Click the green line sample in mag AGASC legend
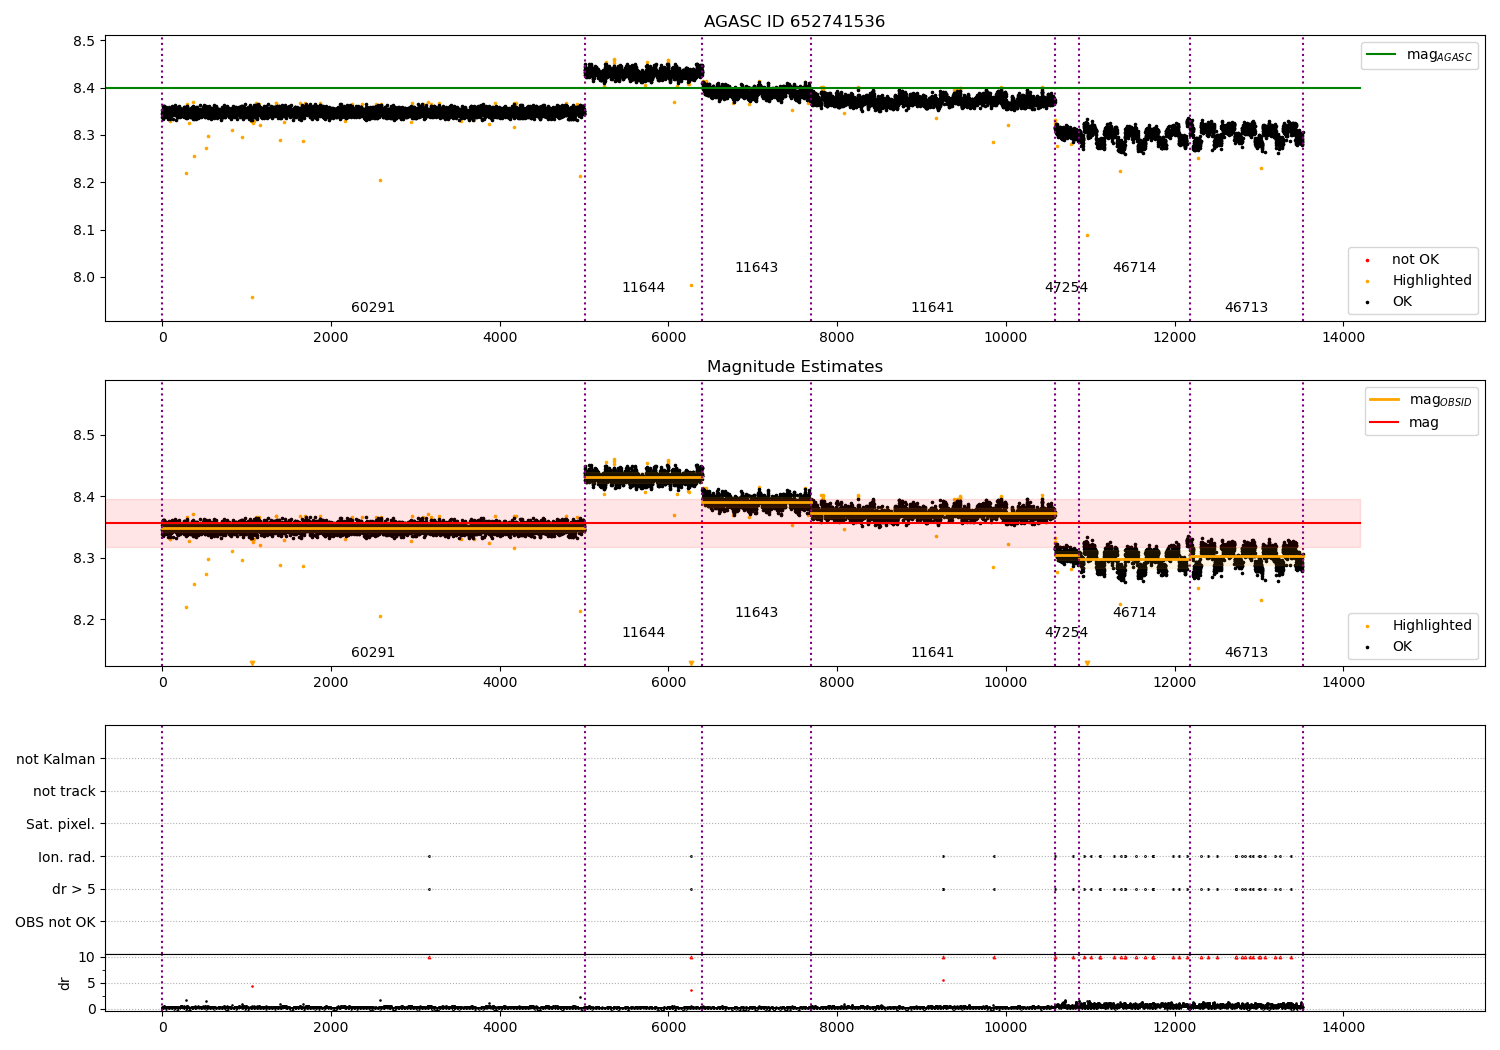 [1383, 55]
